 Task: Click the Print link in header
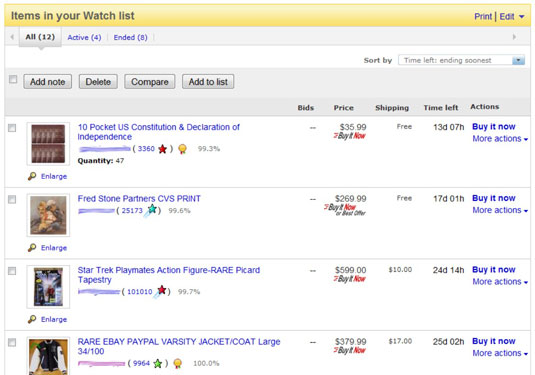[483, 16]
